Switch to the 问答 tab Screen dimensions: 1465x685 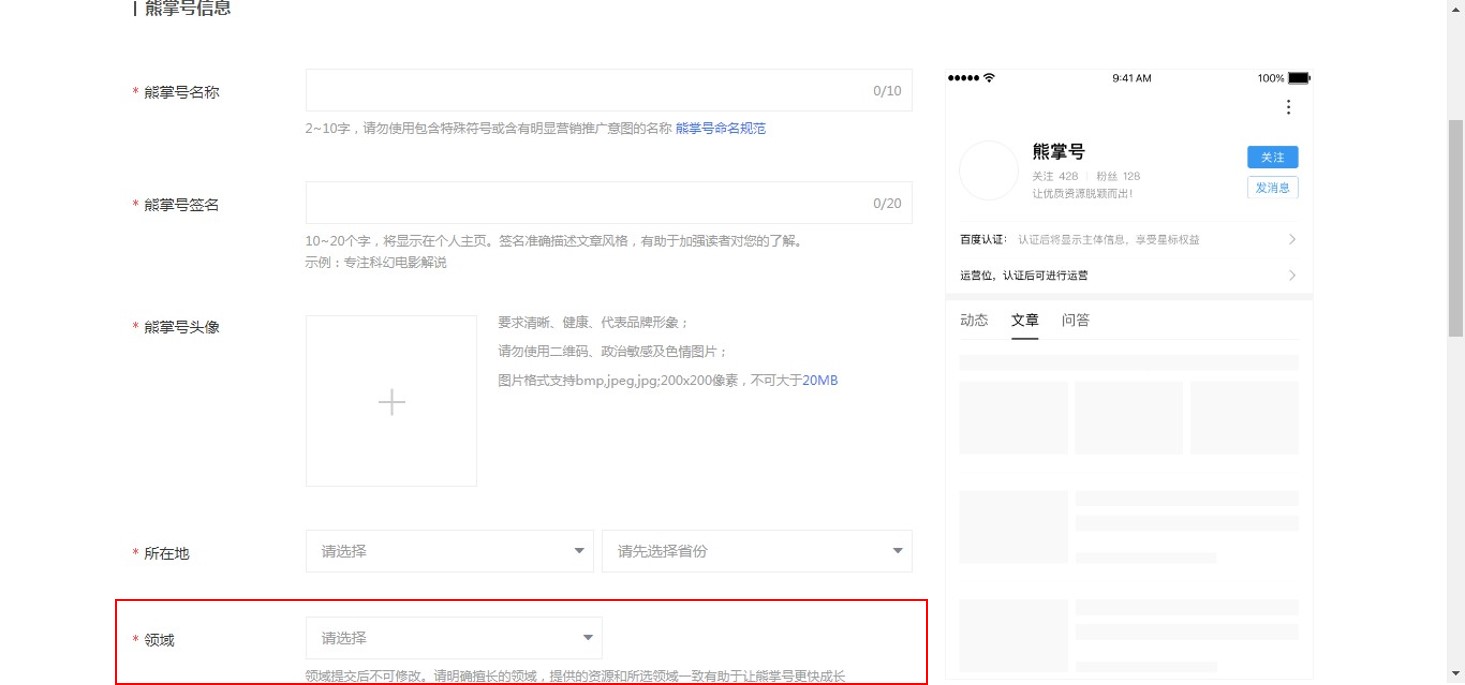click(x=1076, y=320)
